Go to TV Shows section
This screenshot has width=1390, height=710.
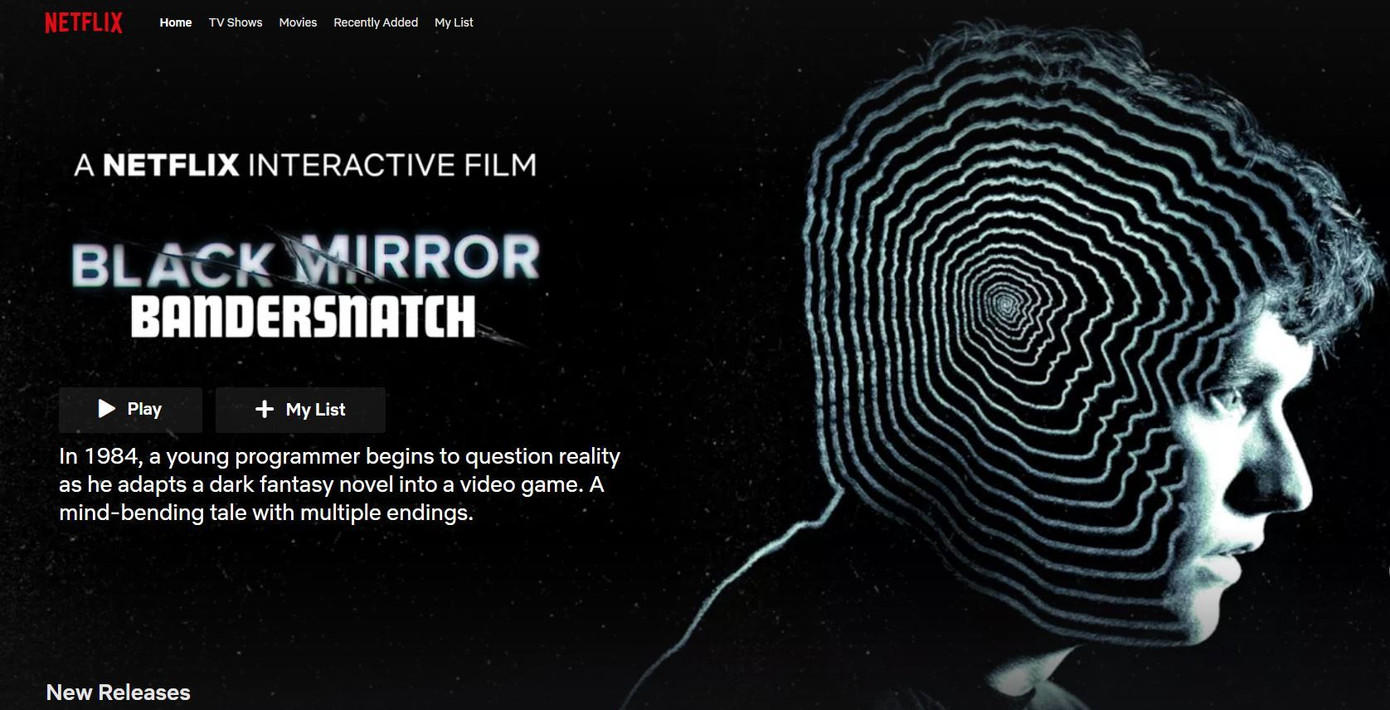(235, 22)
